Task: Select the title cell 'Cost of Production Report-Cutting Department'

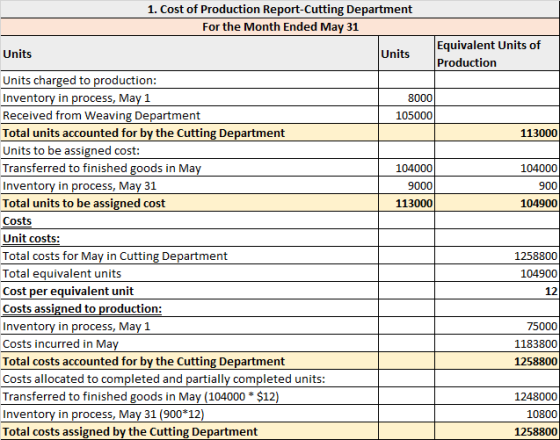Action: point(280,9)
